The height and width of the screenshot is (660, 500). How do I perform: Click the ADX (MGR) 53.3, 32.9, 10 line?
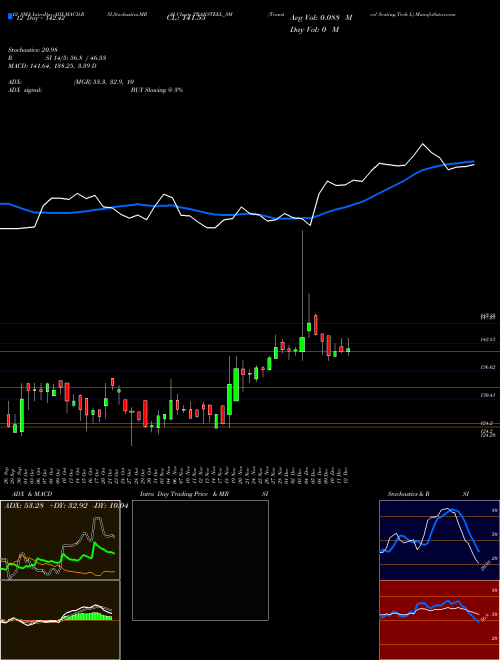71,82
